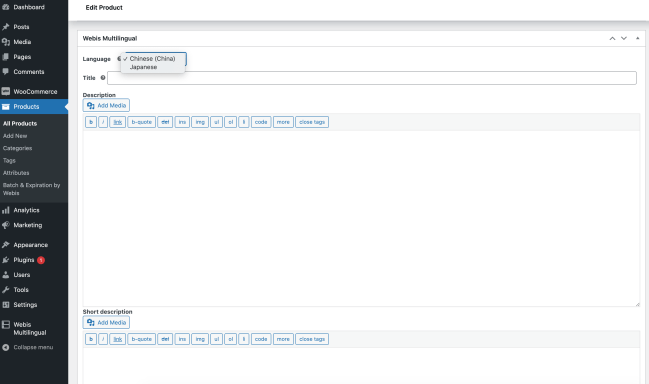This screenshot has width=649, height=384.
Task: Click the Tools wrench icon
Action: [6, 290]
